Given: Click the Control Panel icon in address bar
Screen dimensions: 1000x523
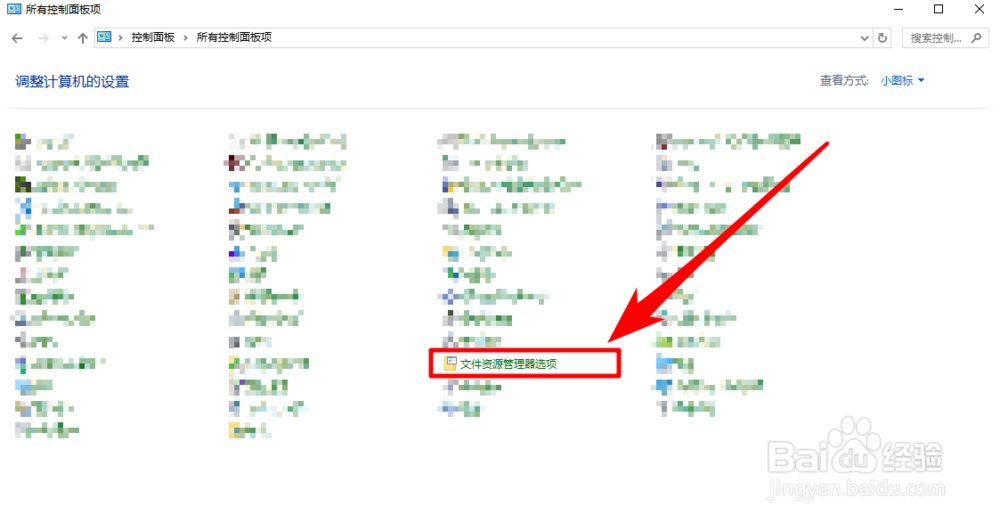Looking at the screenshot, I should (x=104, y=37).
